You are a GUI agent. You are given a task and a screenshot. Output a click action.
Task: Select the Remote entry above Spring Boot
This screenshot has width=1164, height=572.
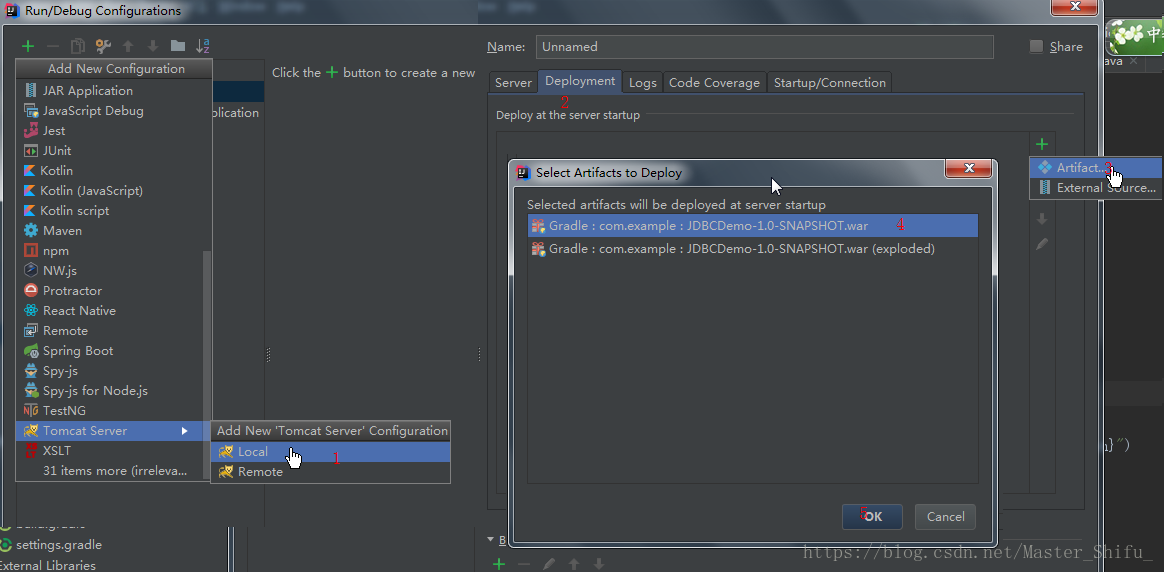click(x=109, y=331)
